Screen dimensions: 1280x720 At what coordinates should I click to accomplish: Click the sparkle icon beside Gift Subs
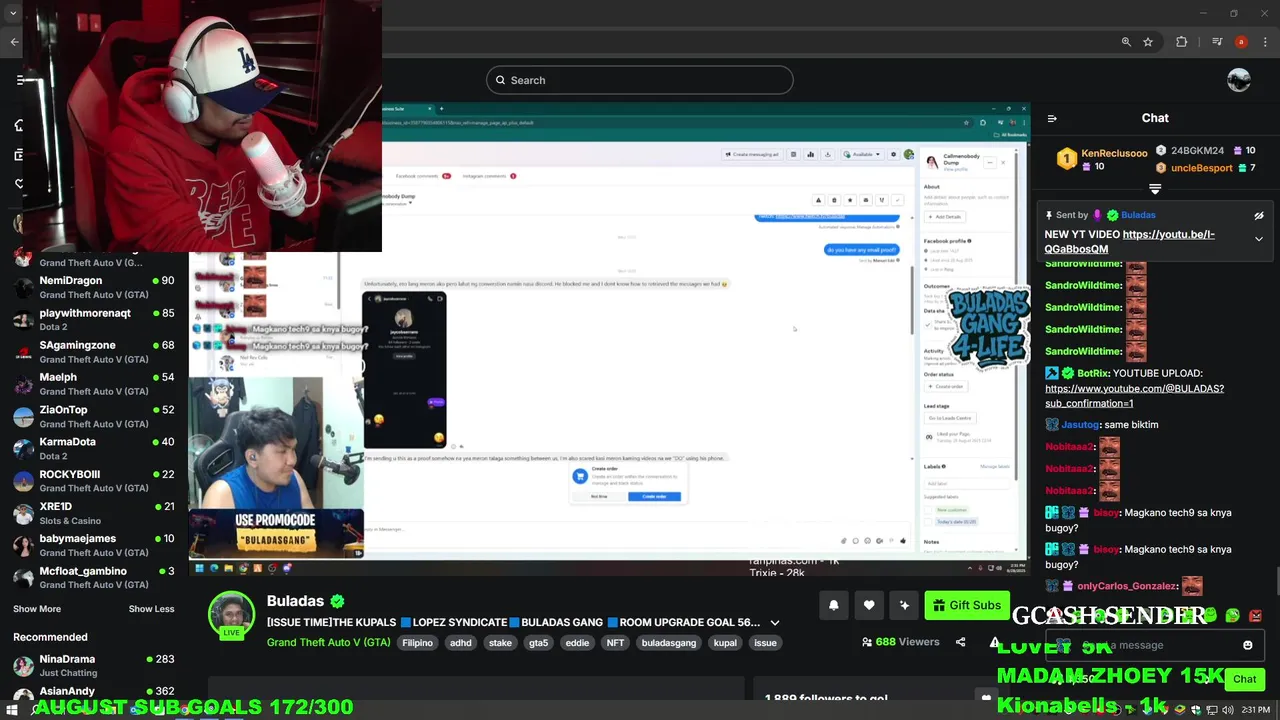tap(904, 605)
